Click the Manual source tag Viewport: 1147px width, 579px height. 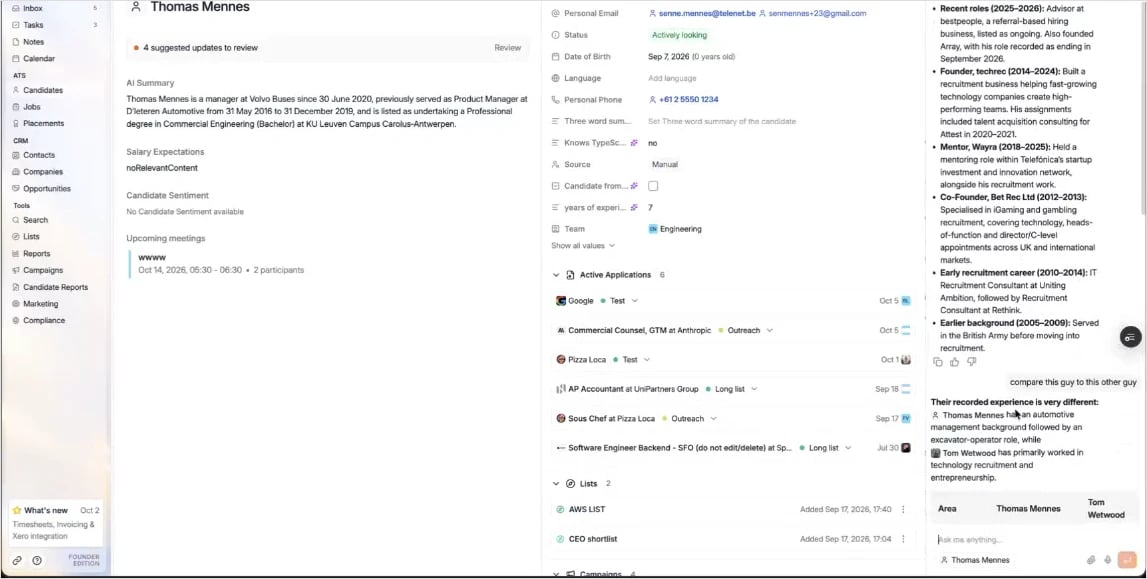tap(664, 164)
